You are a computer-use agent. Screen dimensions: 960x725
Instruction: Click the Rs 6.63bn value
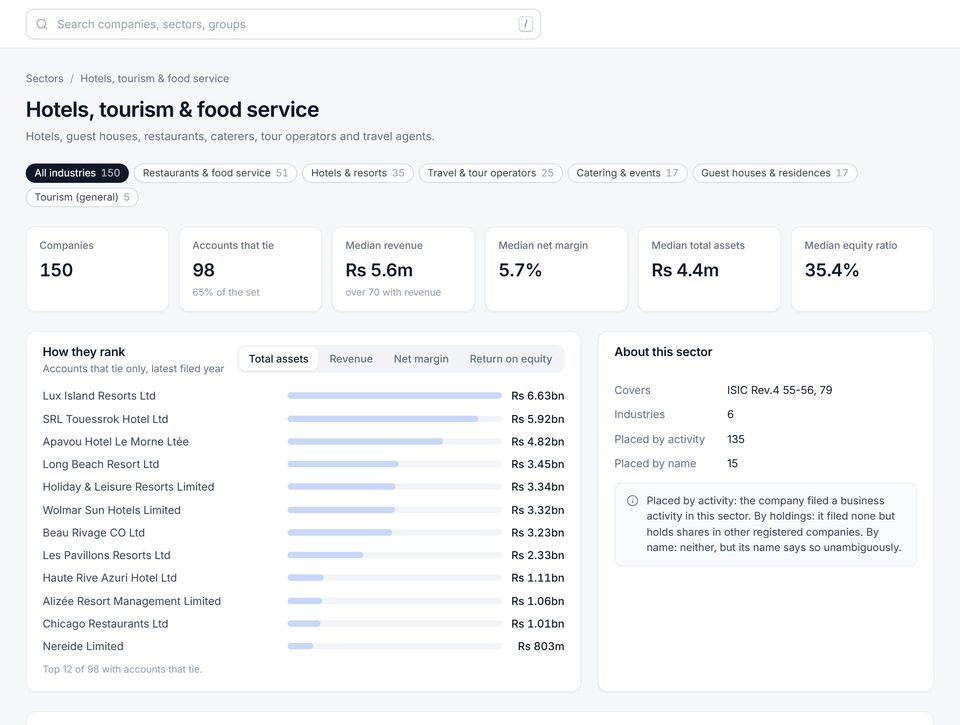(x=538, y=396)
